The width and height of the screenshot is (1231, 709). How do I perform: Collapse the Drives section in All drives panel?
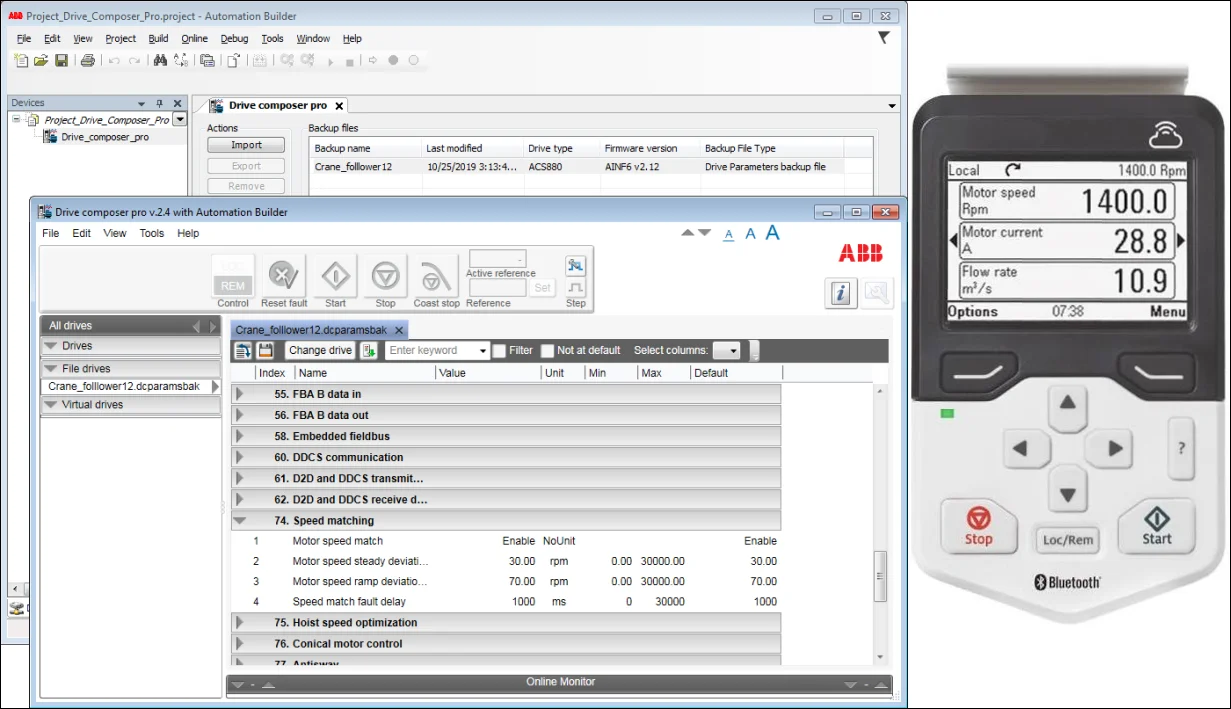click(50, 346)
